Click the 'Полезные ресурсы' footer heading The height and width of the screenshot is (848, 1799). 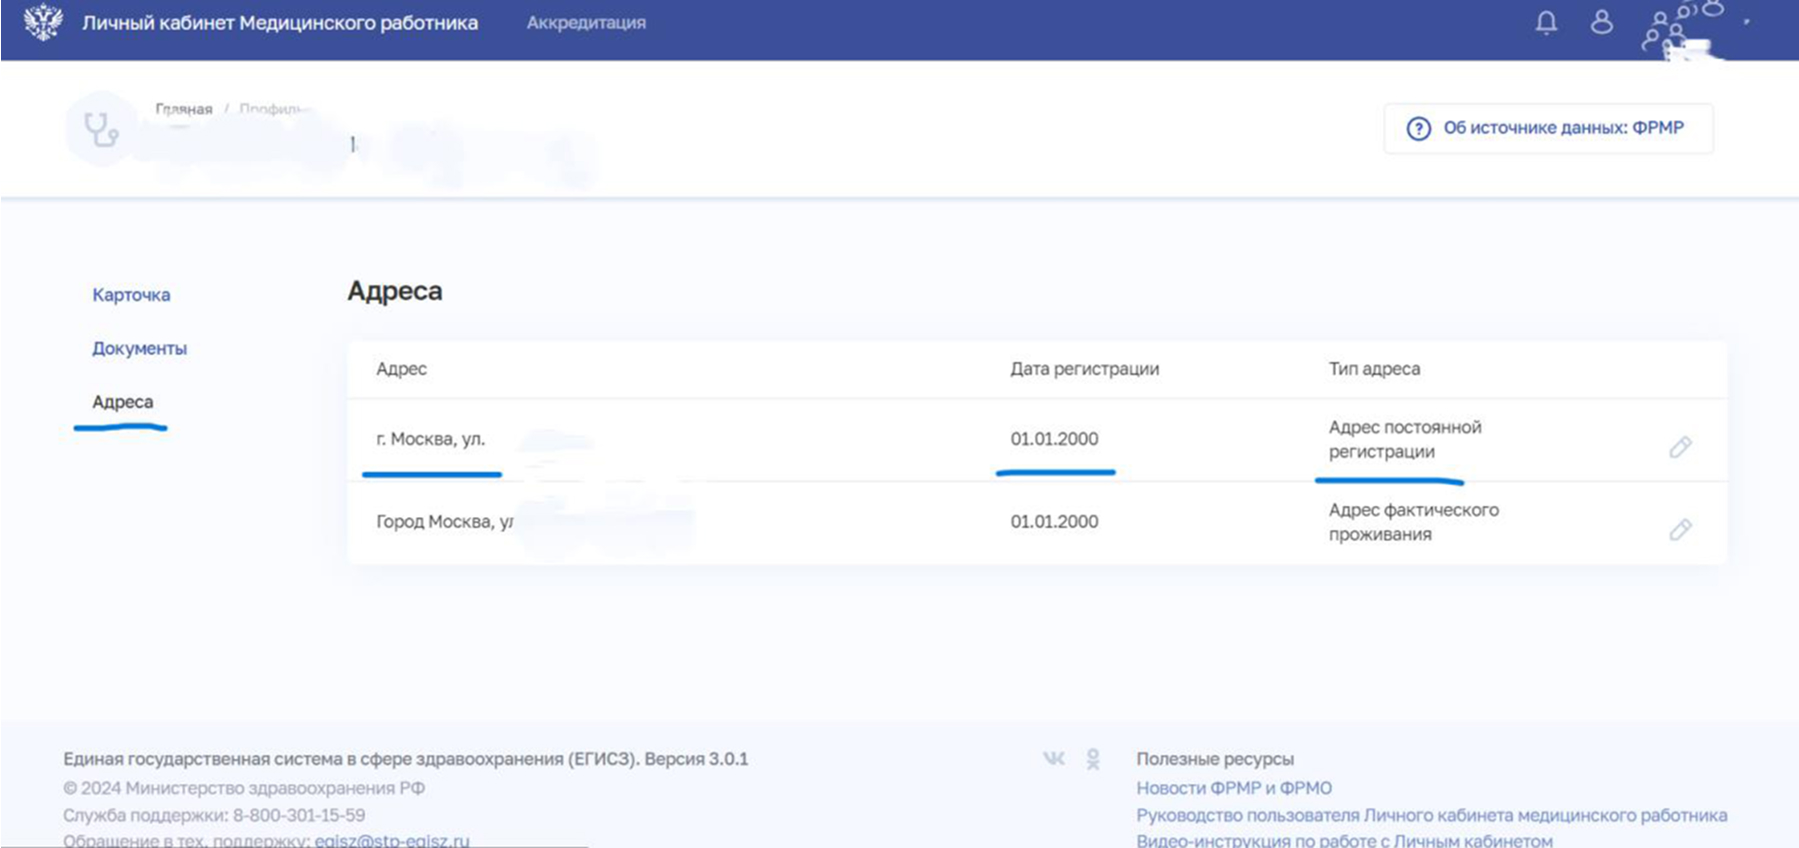[1215, 759]
